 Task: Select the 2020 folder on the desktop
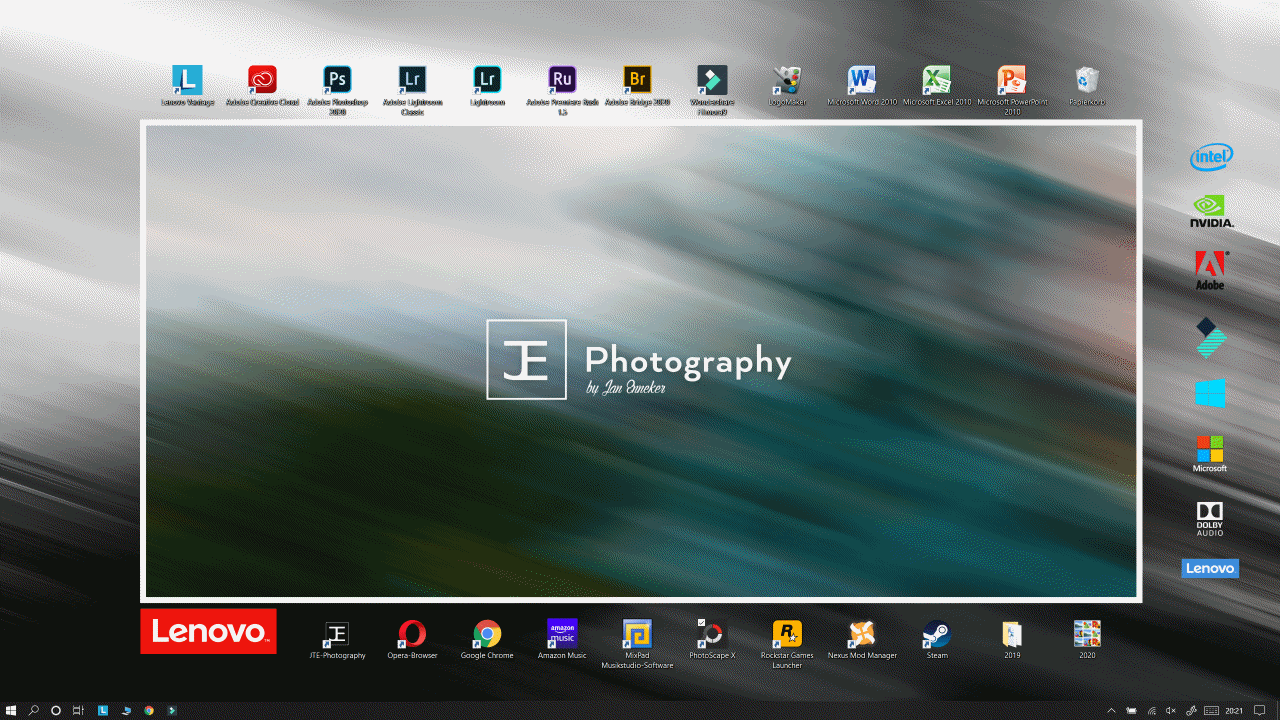click(x=1087, y=640)
